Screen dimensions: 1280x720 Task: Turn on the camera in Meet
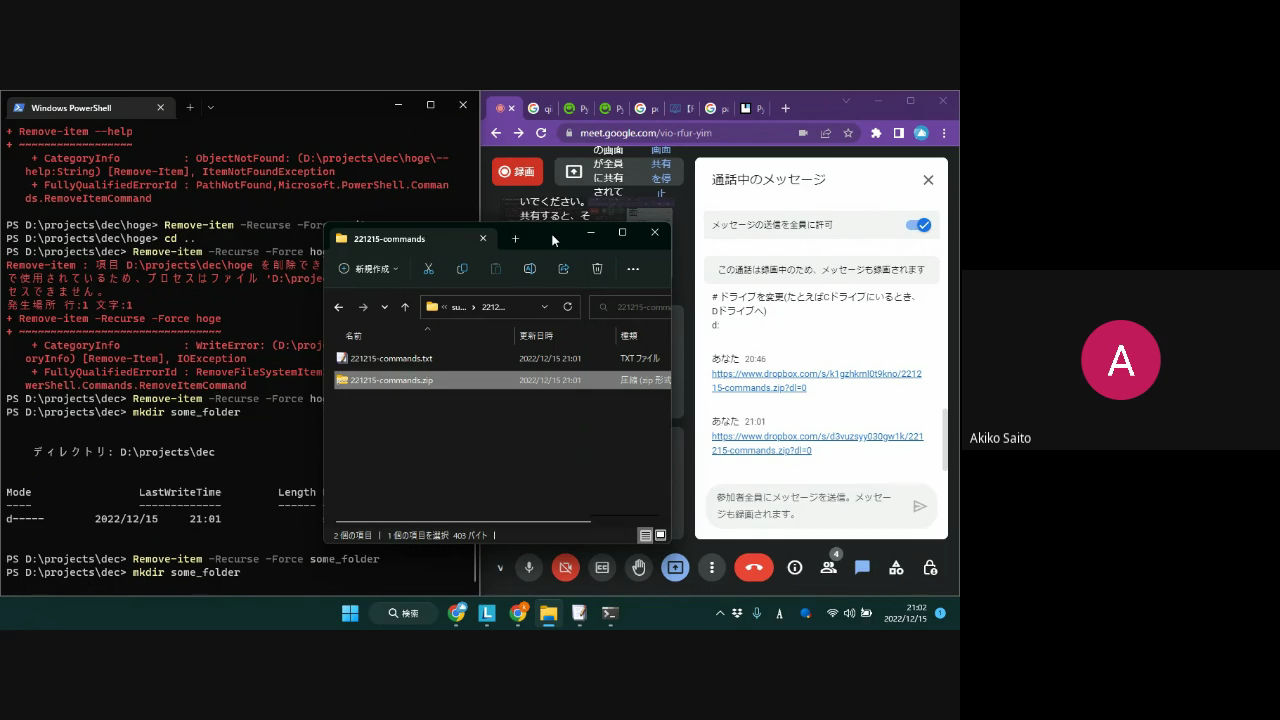pyautogui.click(x=565, y=568)
